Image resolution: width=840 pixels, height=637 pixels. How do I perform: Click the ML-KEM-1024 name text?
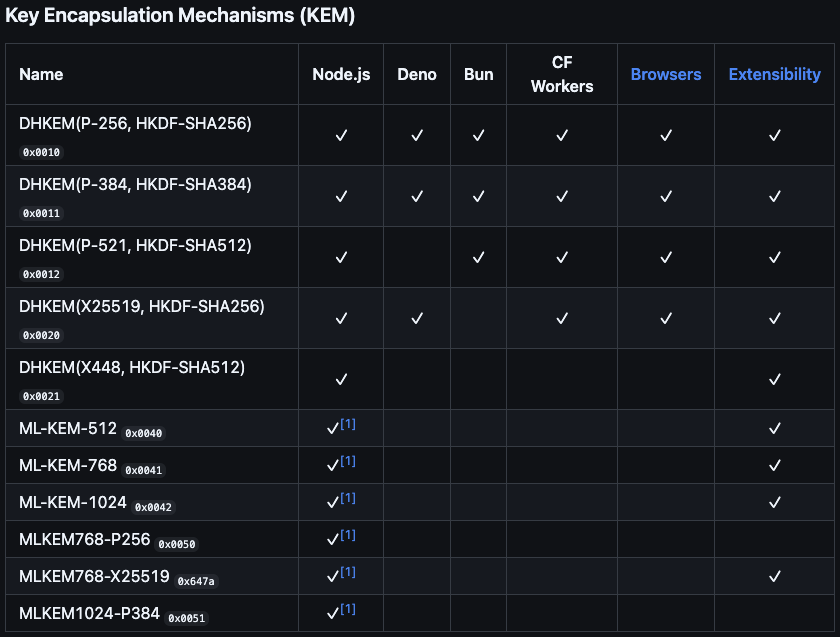coord(72,503)
